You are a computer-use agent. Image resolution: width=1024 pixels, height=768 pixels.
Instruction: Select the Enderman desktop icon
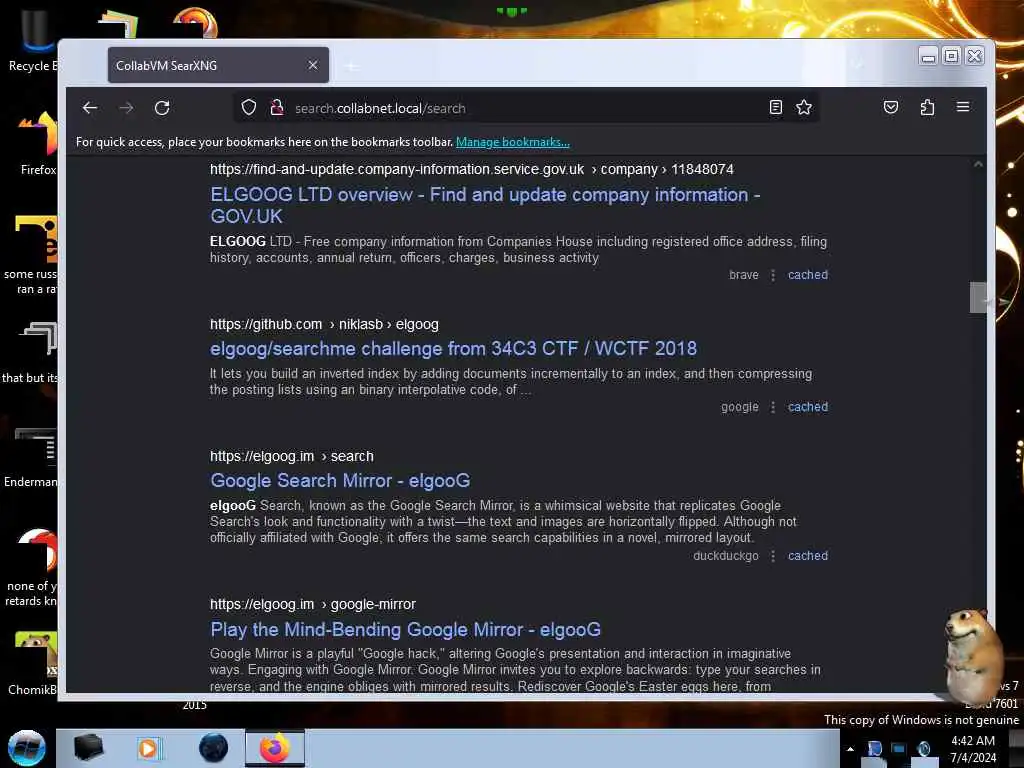click(x=31, y=456)
